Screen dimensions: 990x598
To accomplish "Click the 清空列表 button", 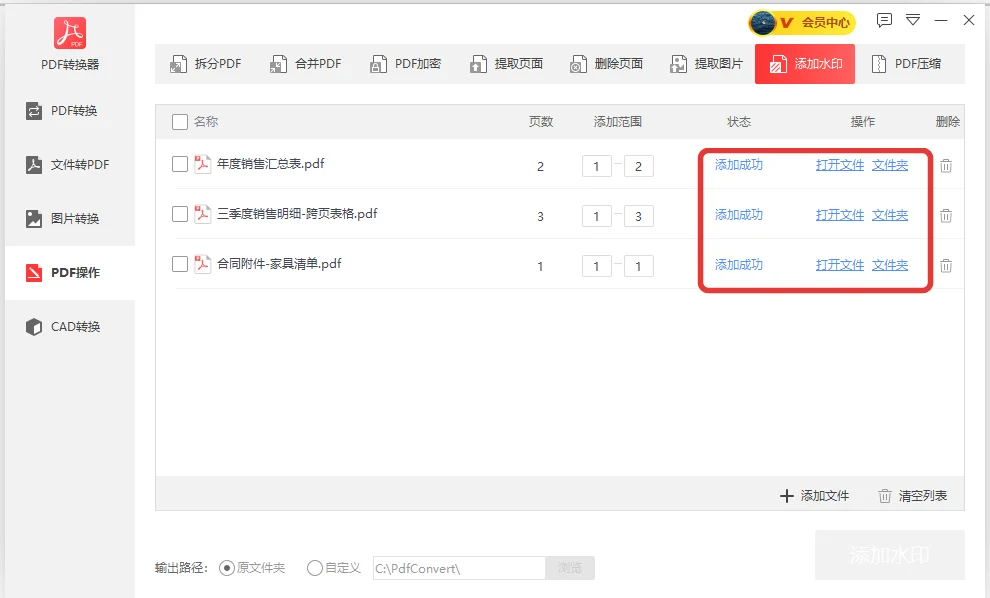I will [x=912, y=496].
